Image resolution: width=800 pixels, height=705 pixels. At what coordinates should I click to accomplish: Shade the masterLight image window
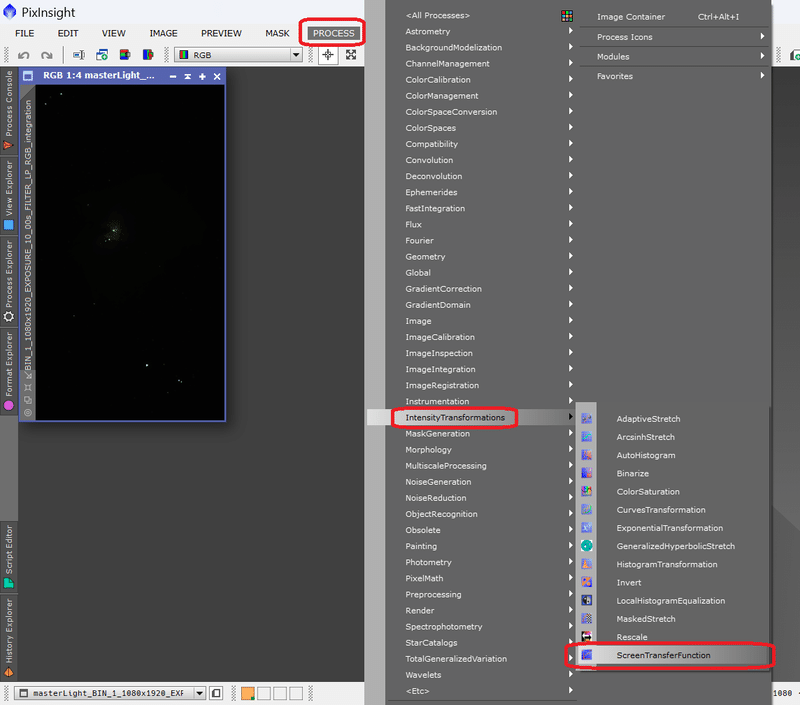(x=187, y=77)
